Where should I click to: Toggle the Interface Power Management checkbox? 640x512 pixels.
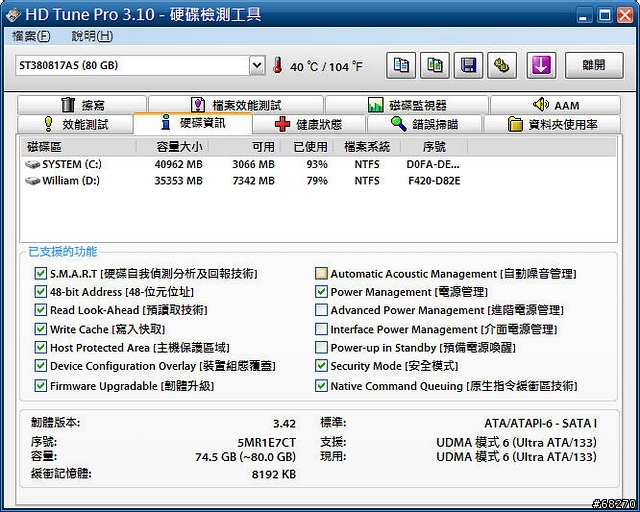321,329
